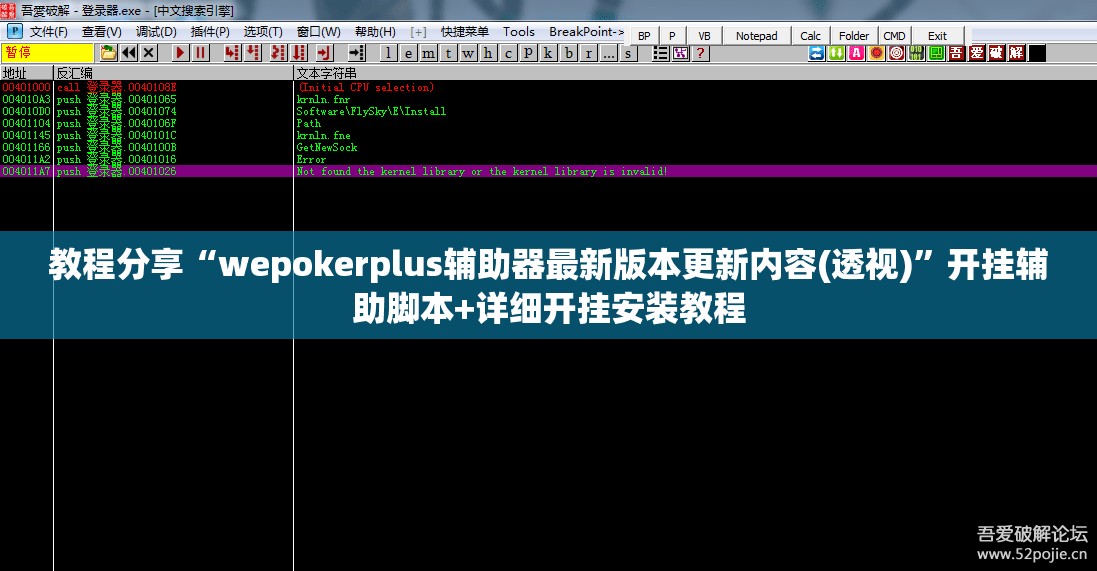Open the 快捷菜单 menu
This screenshot has height=571, width=1097.
click(465, 31)
